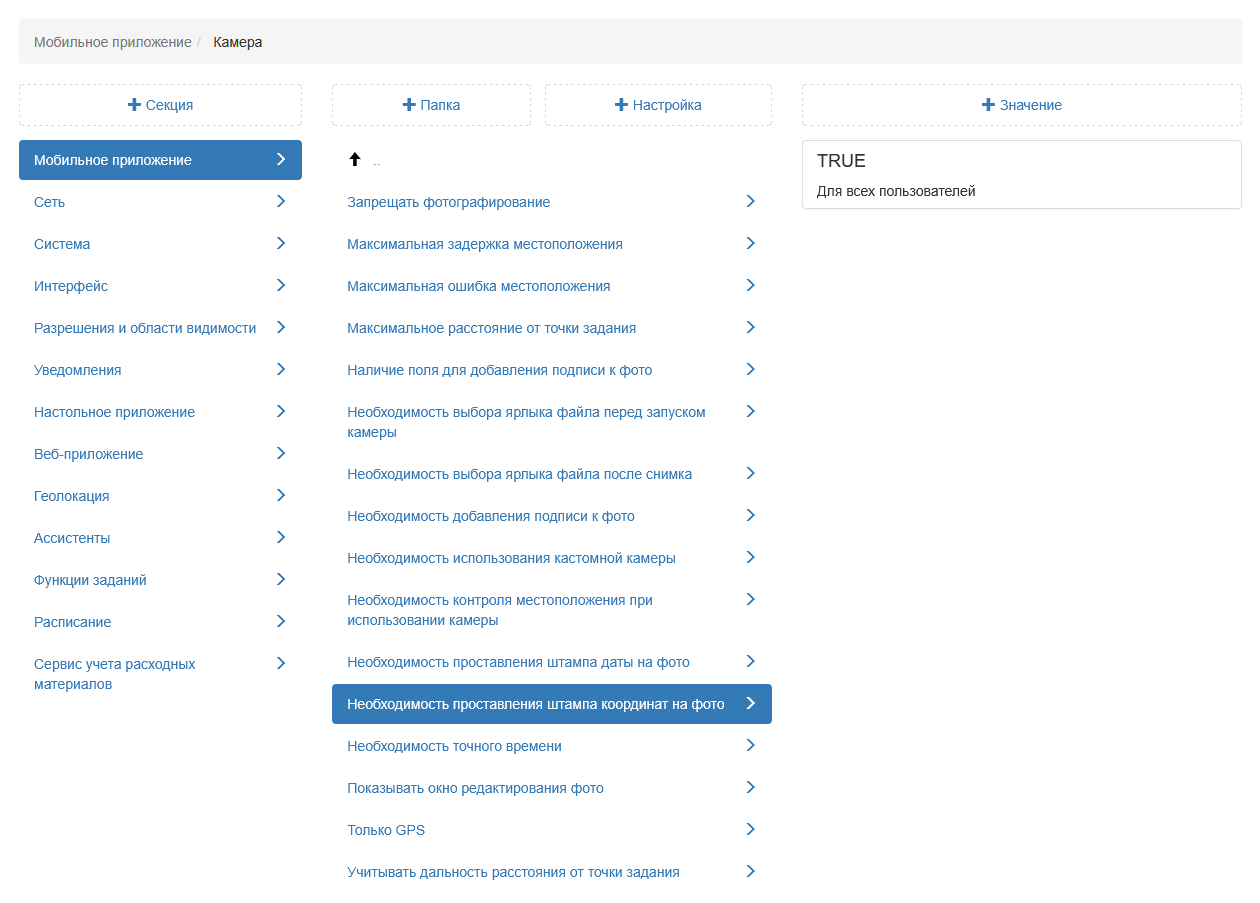This screenshot has width=1260, height=903.
Task: Add a new setting via the Настройка button
Action: [x=658, y=105]
